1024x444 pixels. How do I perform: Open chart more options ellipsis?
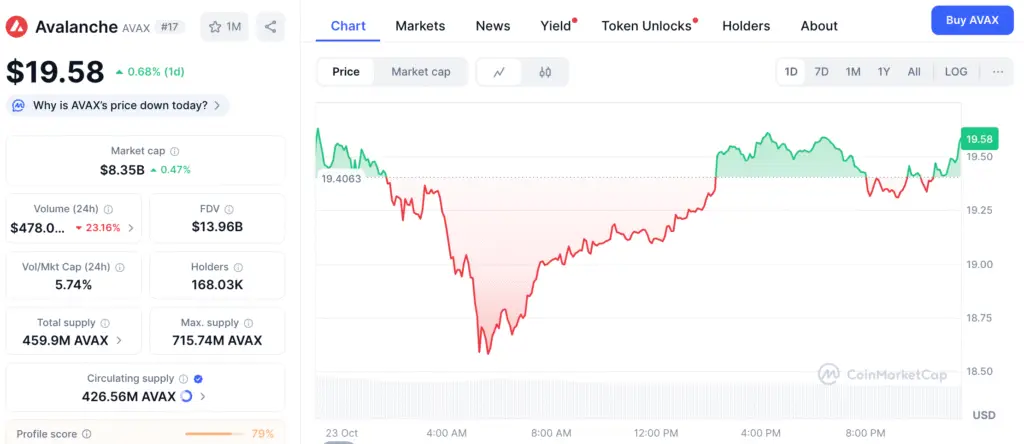997,72
